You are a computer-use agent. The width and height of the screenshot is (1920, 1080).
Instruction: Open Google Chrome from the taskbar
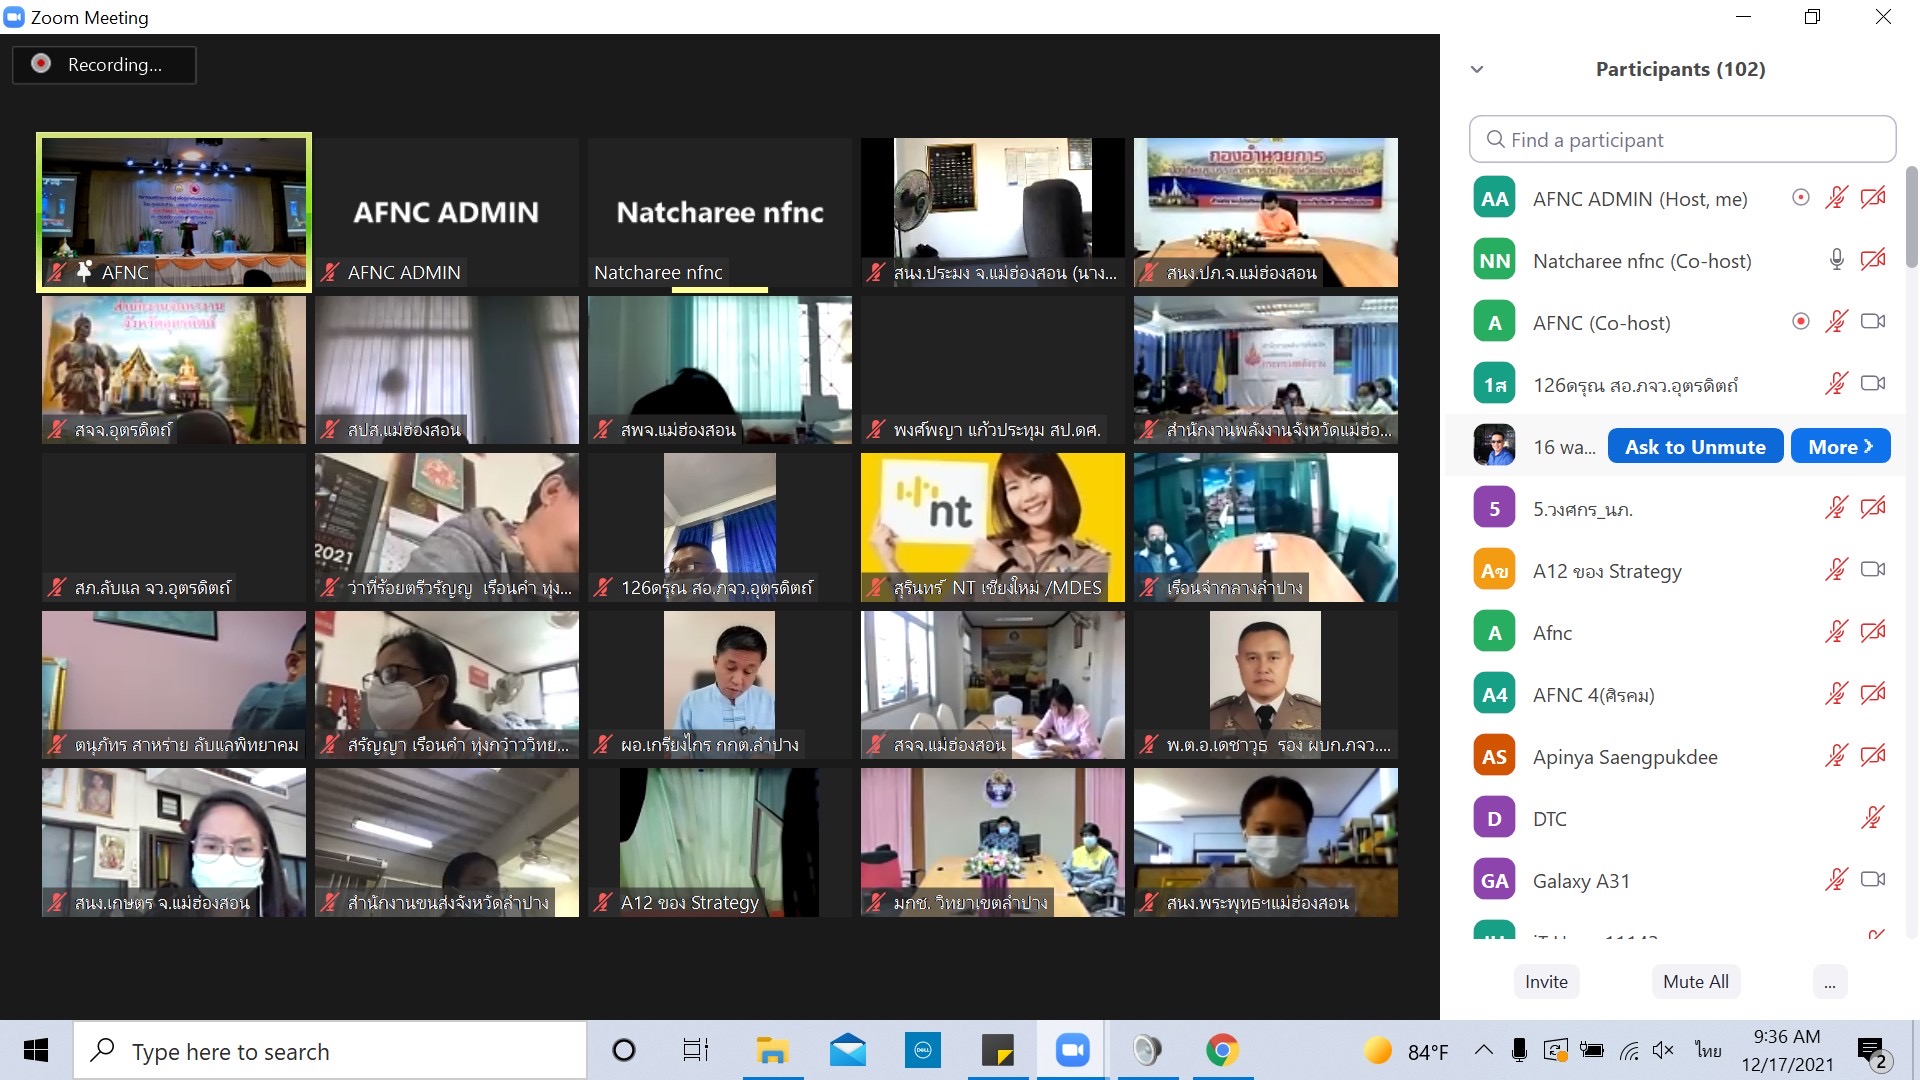click(1222, 1050)
